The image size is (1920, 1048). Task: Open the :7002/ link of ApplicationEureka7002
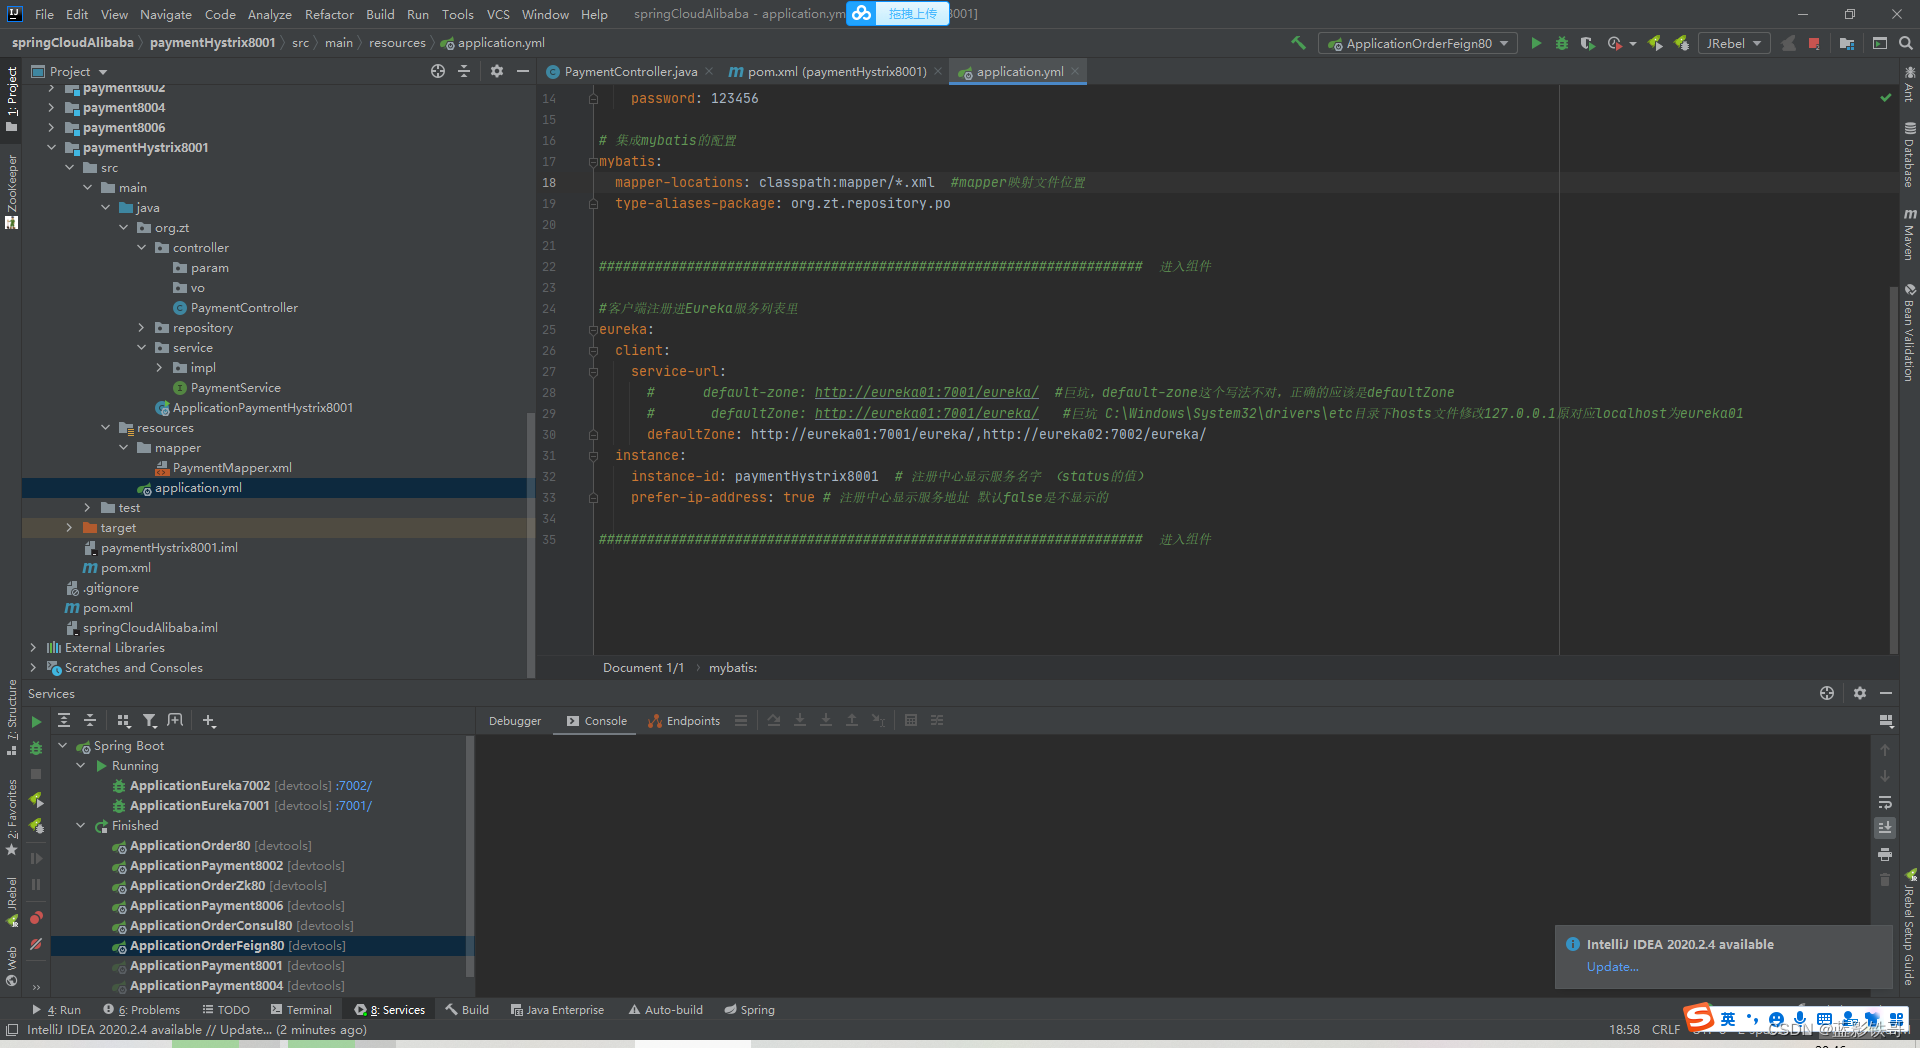(x=354, y=786)
